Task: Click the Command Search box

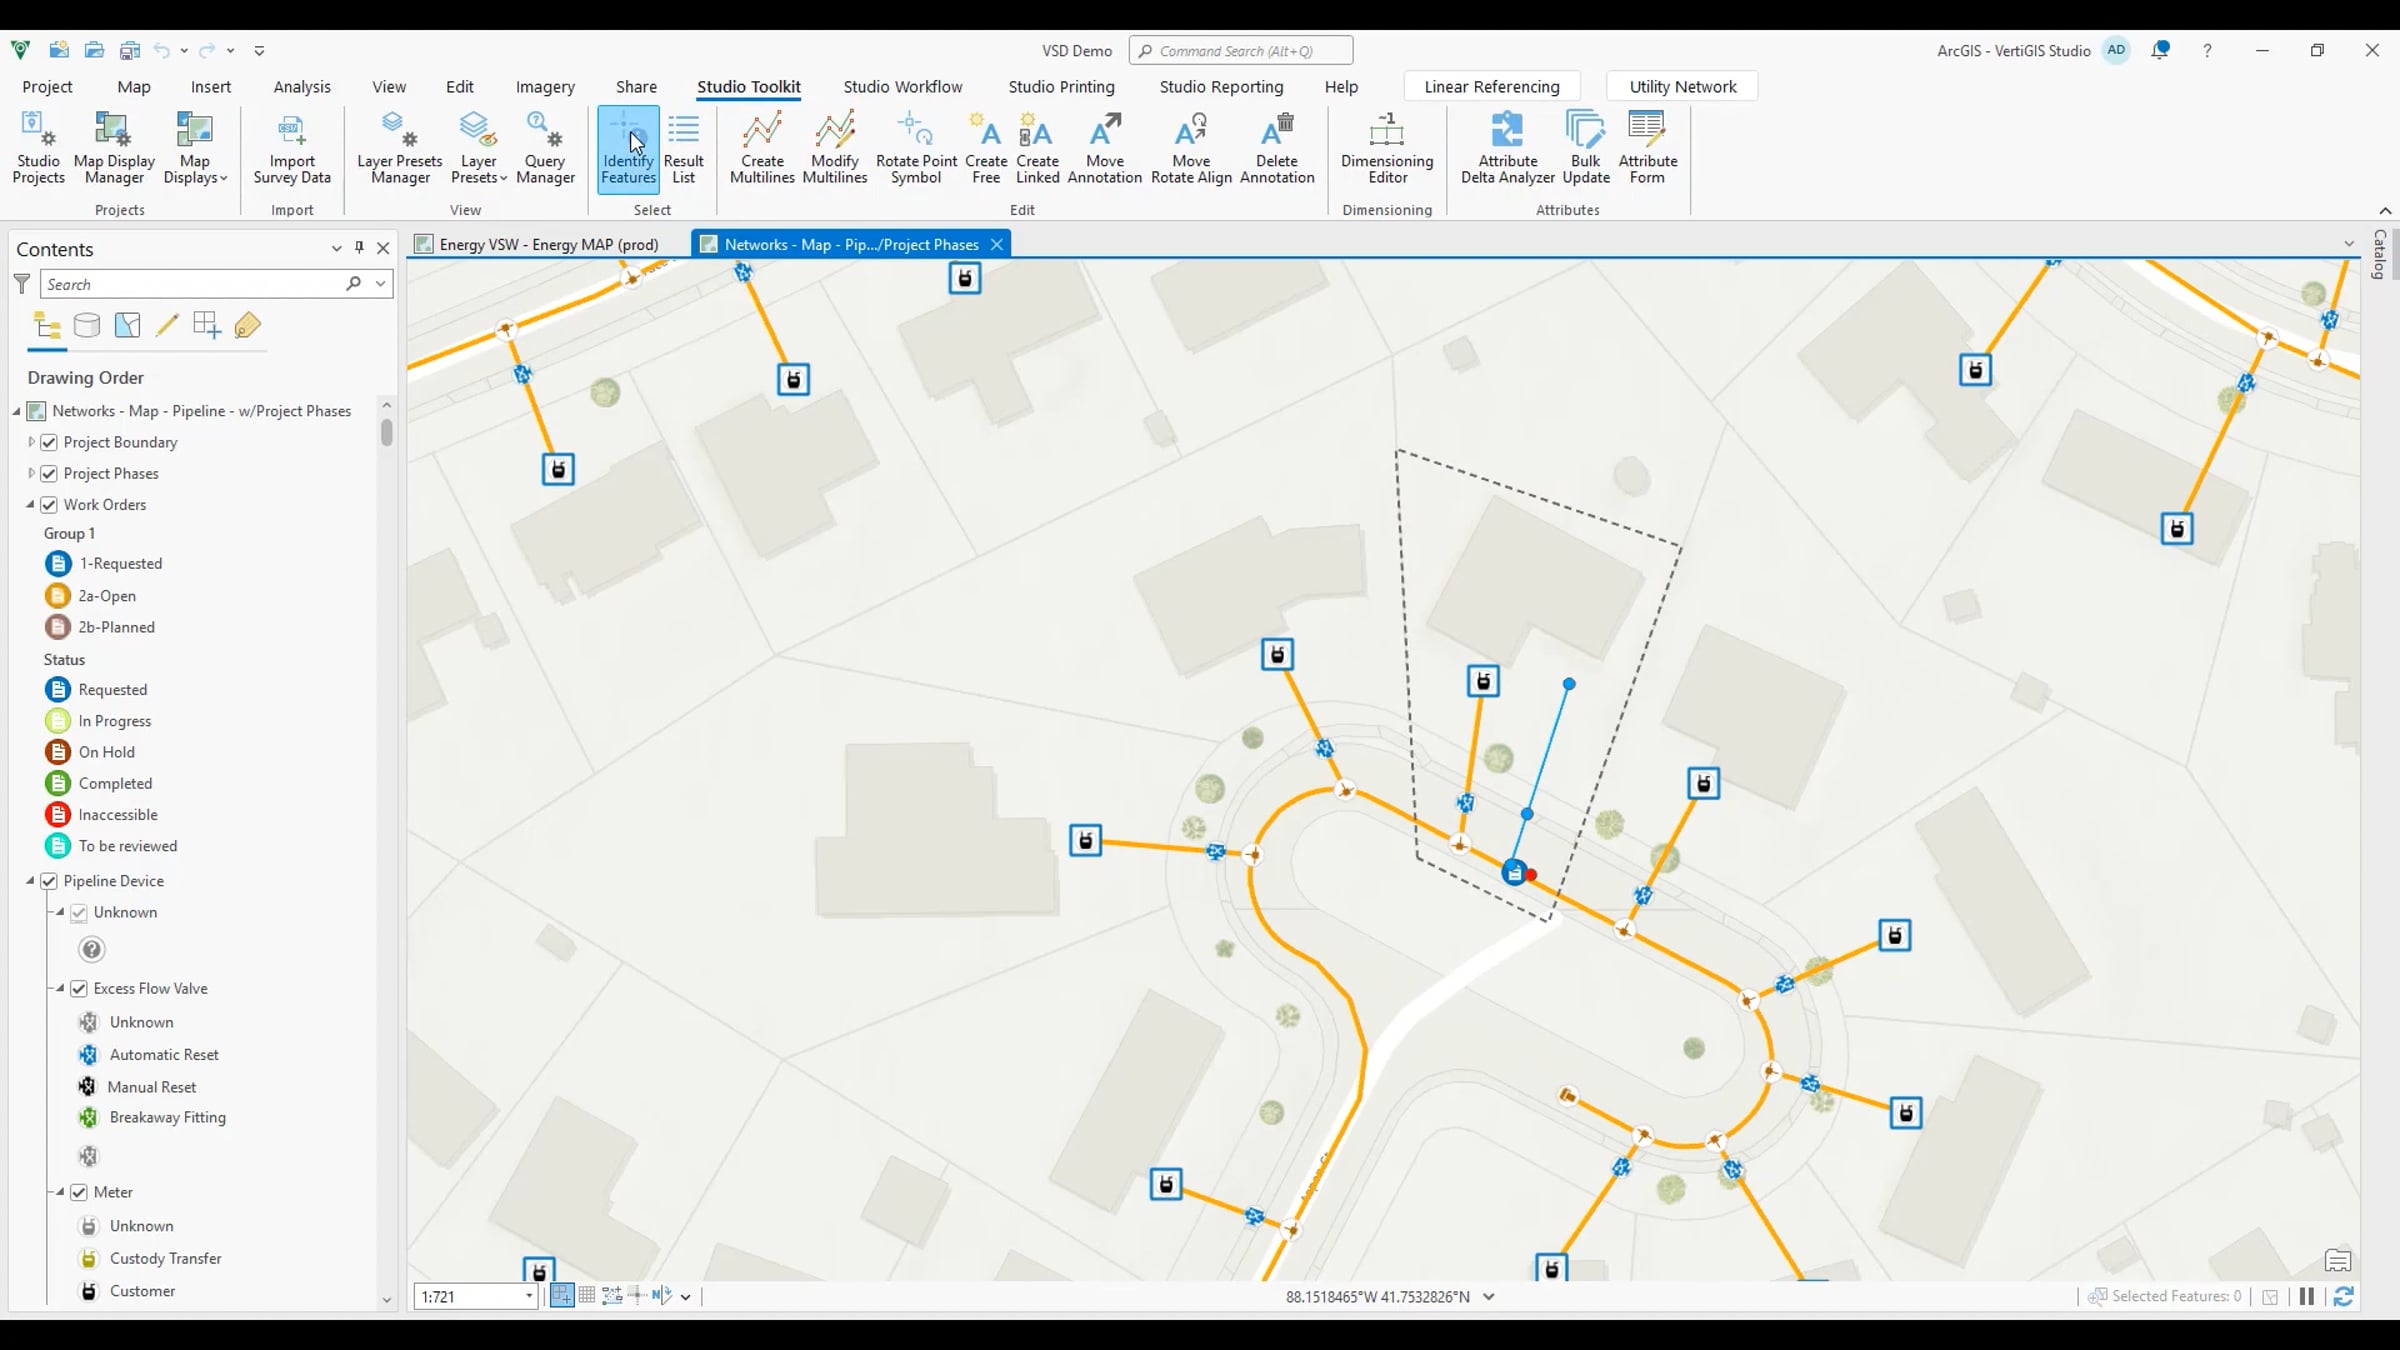Action: 1241,50
